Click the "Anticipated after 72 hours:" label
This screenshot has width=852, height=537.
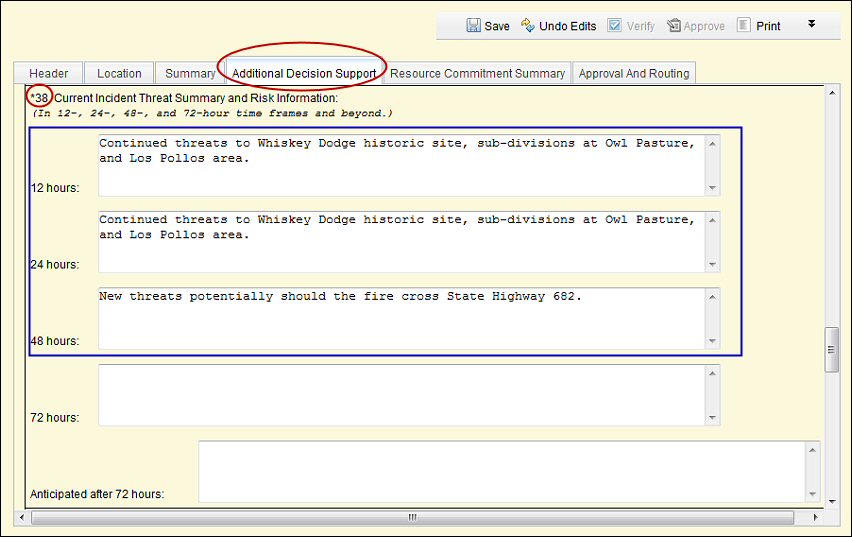coord(97,494)
